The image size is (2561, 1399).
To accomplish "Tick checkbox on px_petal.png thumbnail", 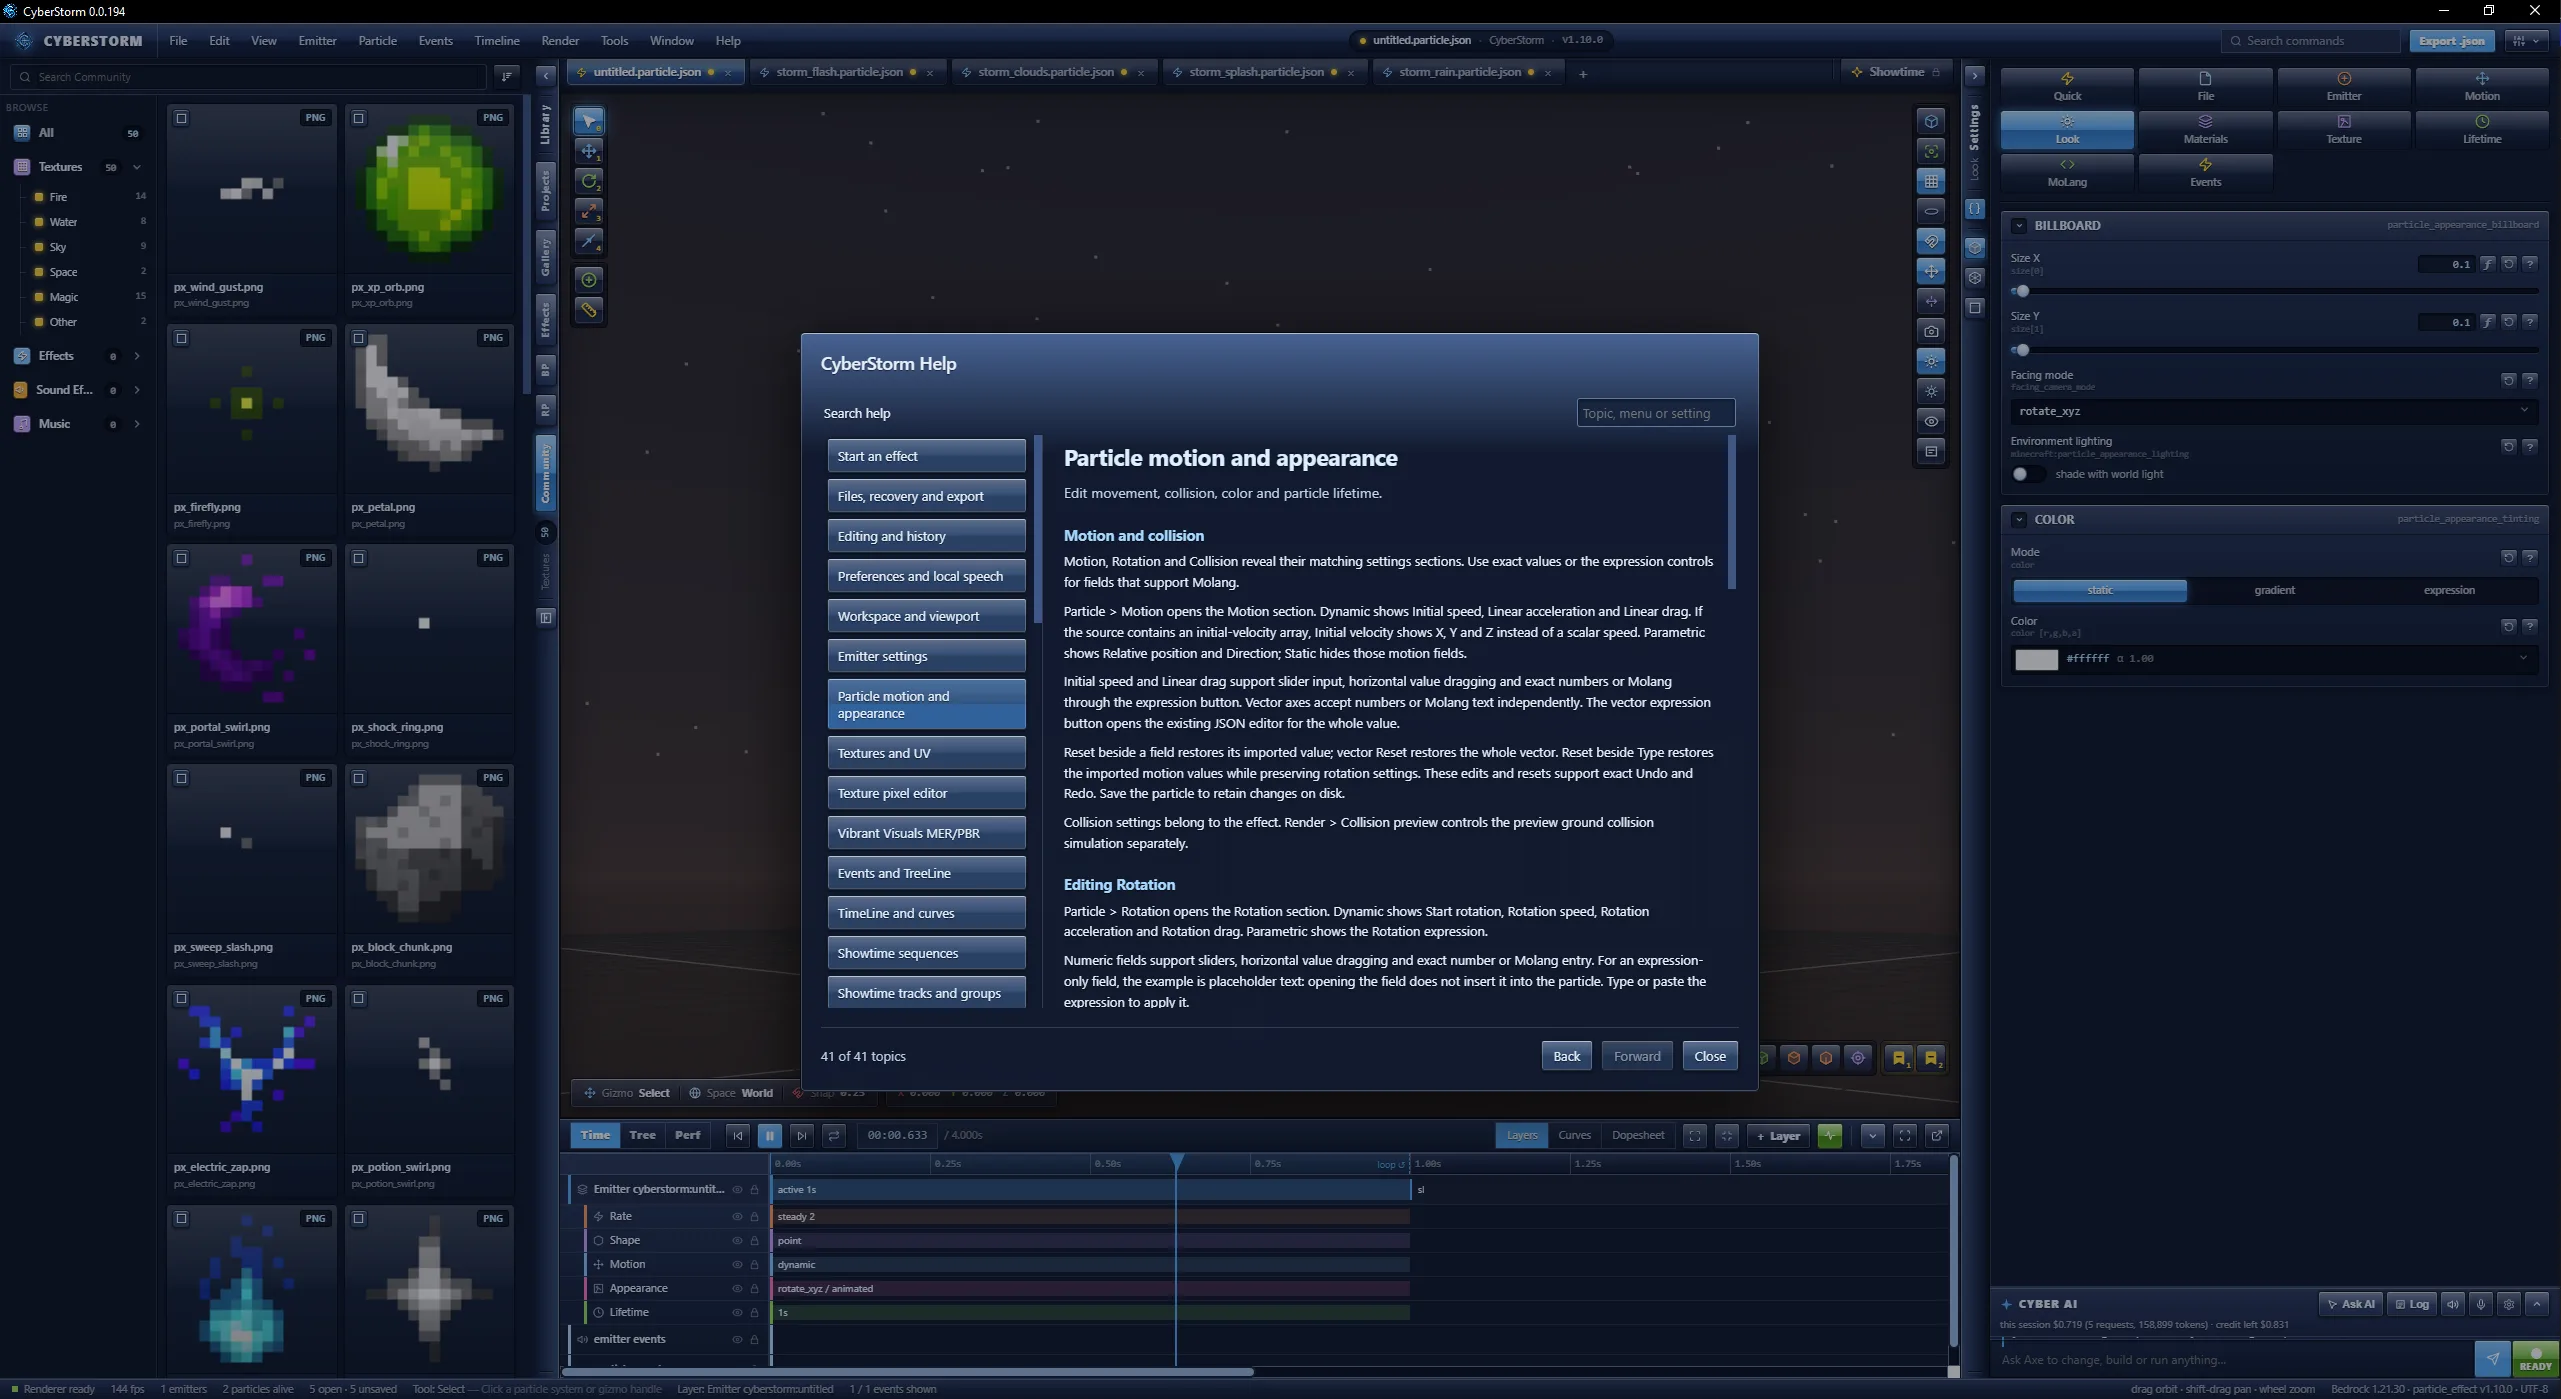I will click(358, 338).
